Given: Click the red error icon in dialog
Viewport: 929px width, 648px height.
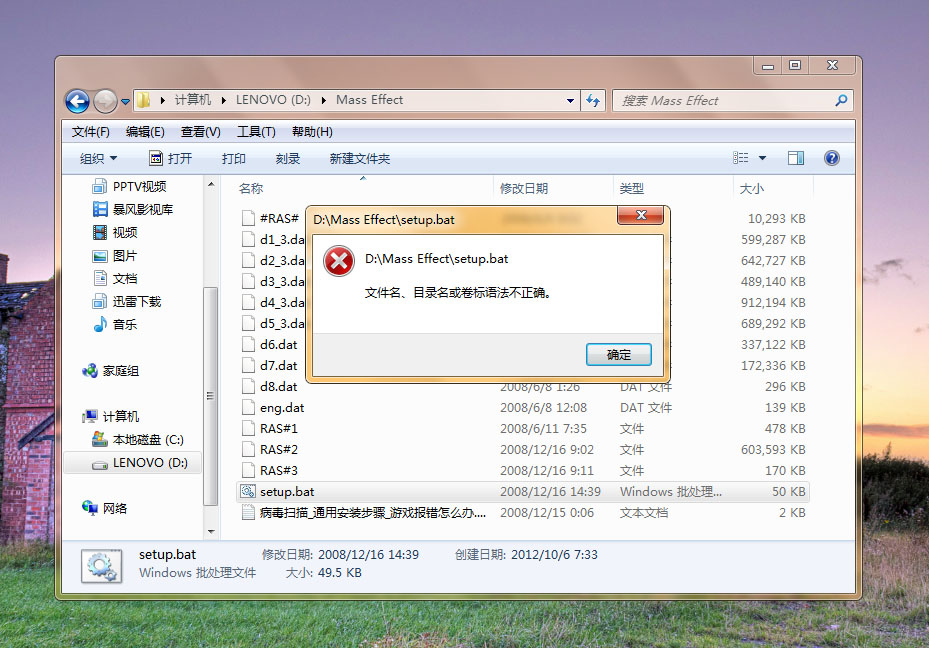Looking at the screenshot, I should coord(339,261).
